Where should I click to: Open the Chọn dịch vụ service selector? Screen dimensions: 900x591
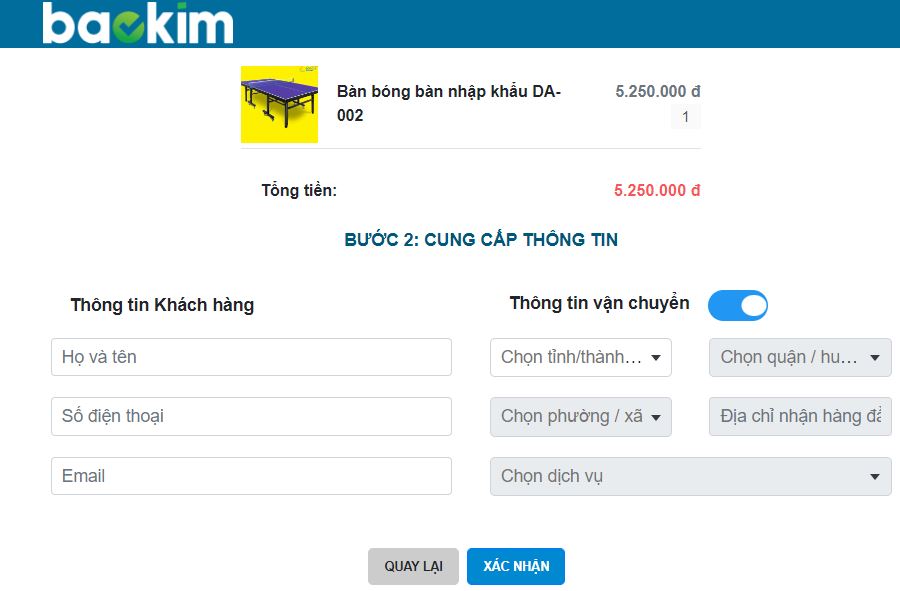[690, 475]
